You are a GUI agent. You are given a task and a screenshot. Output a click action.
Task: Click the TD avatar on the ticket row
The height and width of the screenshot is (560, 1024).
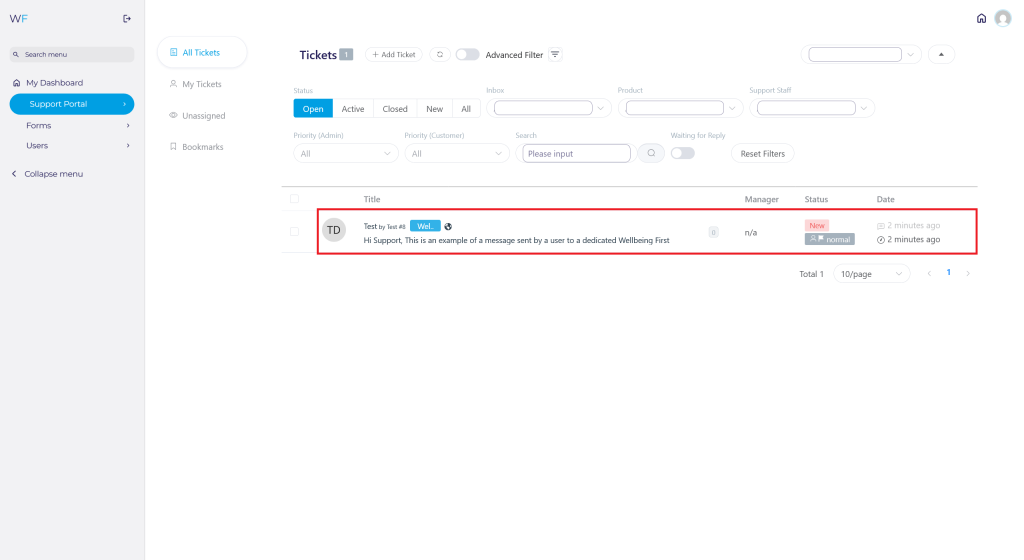pos(334,230)
